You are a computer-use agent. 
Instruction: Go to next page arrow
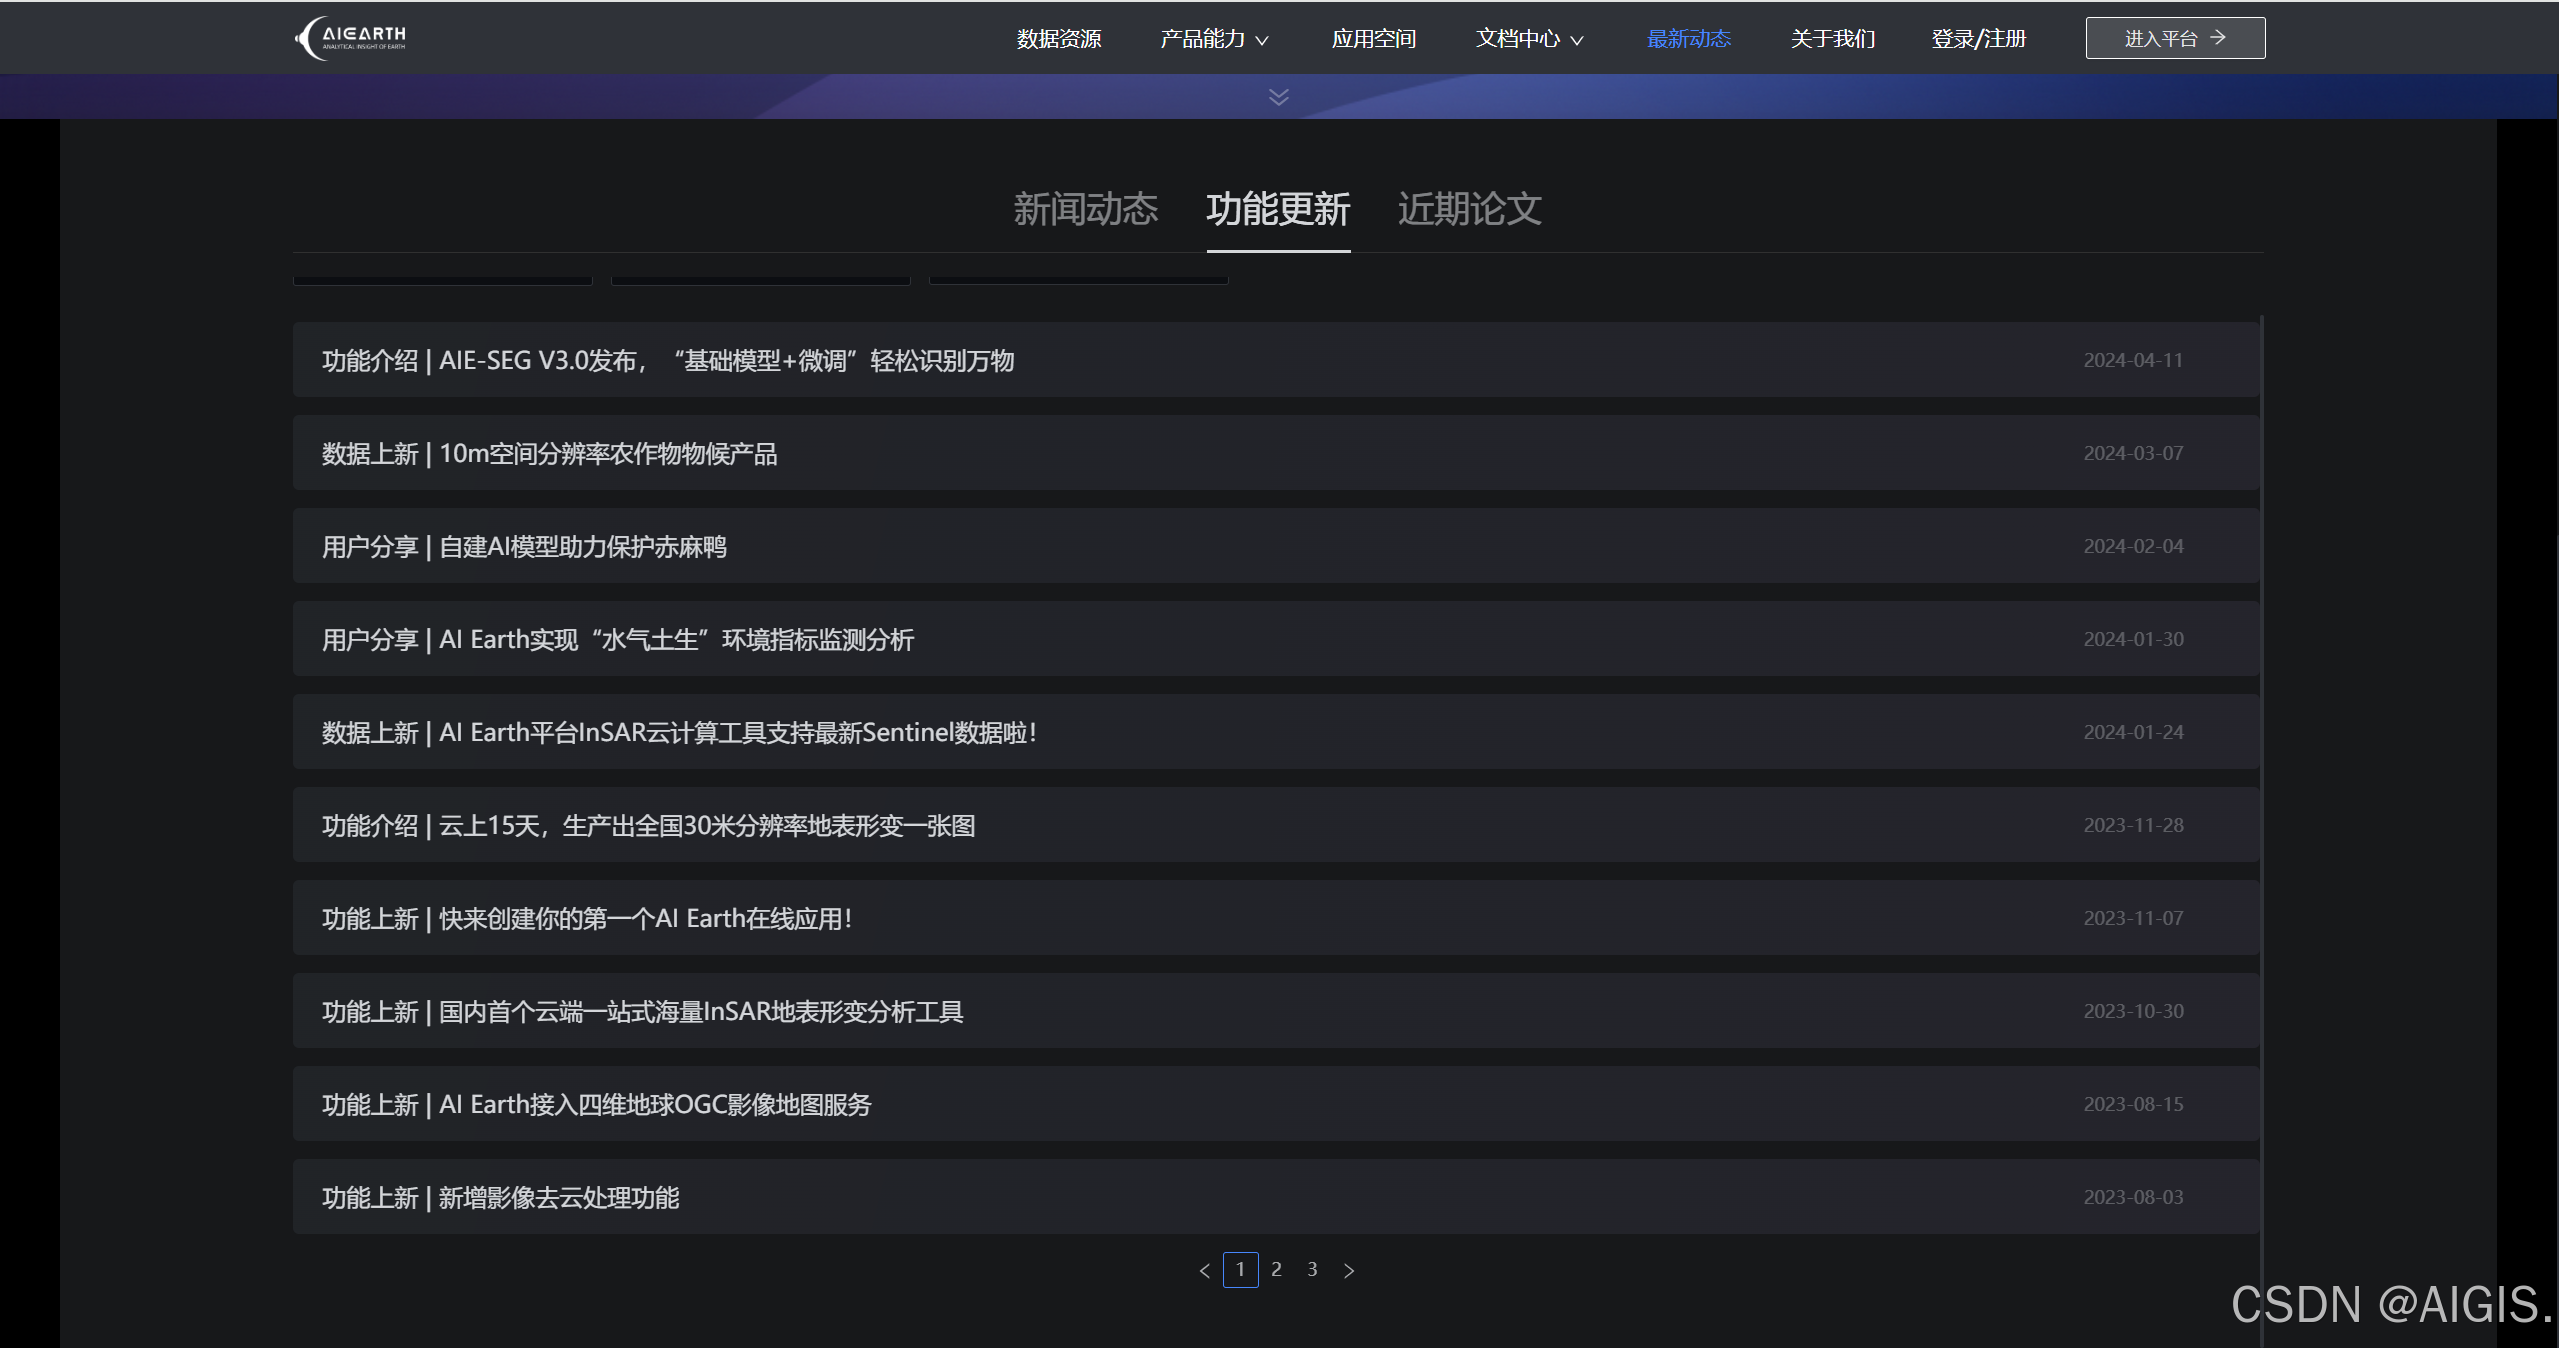pyautogui.click(x=1348, y=1270)
